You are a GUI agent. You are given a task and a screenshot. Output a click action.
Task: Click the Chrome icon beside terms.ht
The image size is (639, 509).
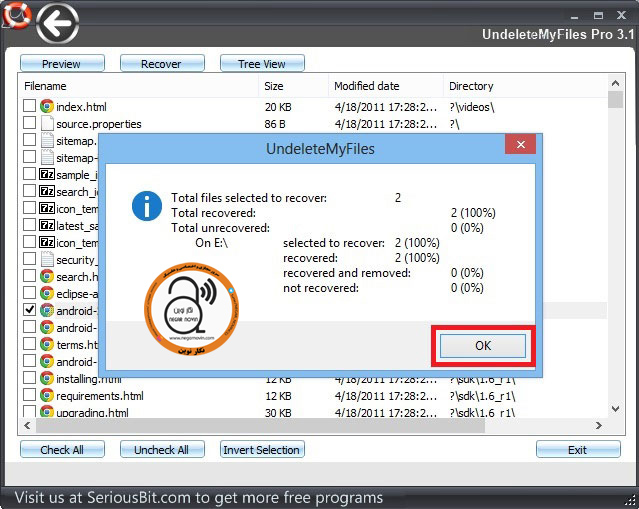(x=47, y=344)
